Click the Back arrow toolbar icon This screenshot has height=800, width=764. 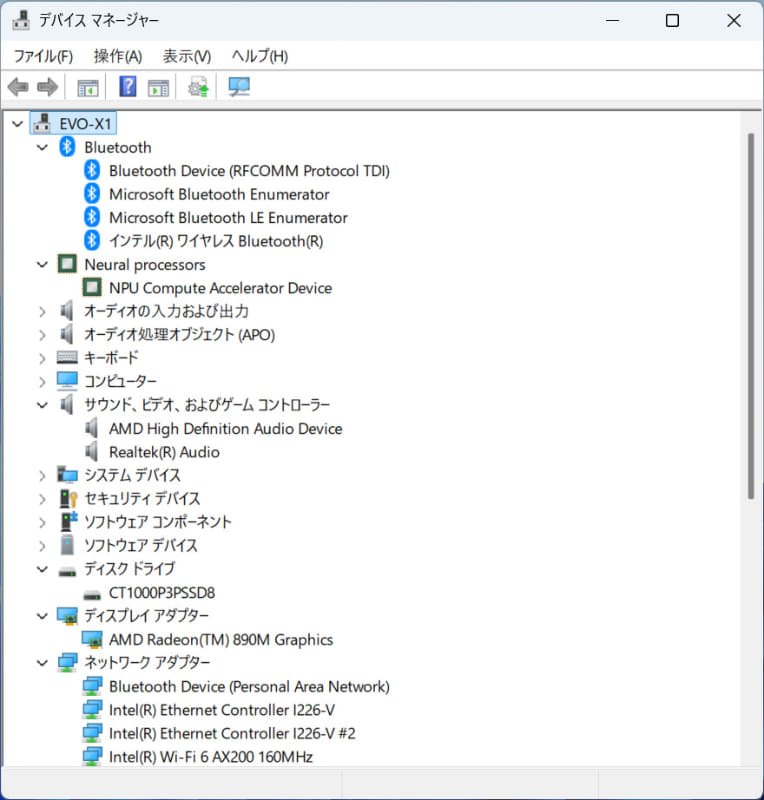pyautogui.click(x=18, y=87)
